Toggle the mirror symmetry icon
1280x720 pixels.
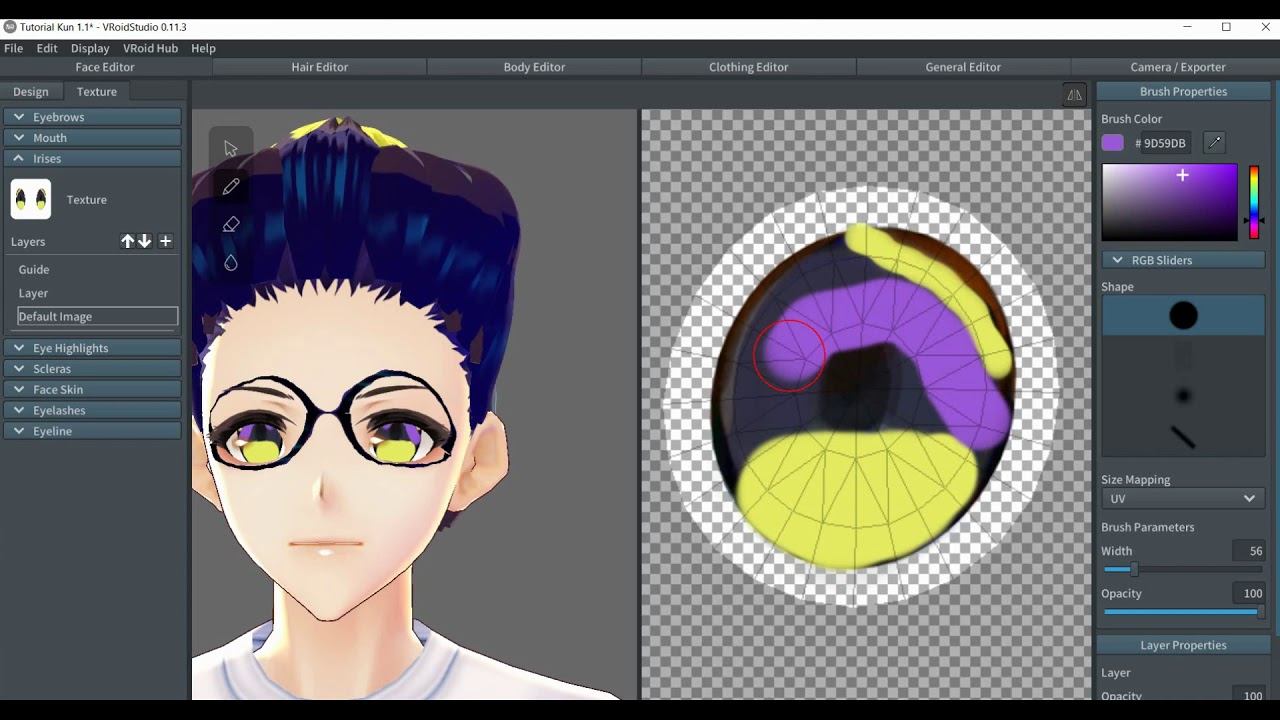coord(1074,95)
